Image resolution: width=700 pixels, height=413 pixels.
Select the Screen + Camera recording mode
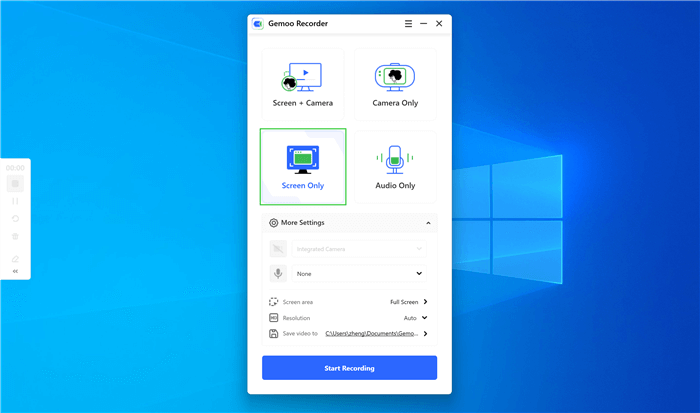[x=303, y=84]
